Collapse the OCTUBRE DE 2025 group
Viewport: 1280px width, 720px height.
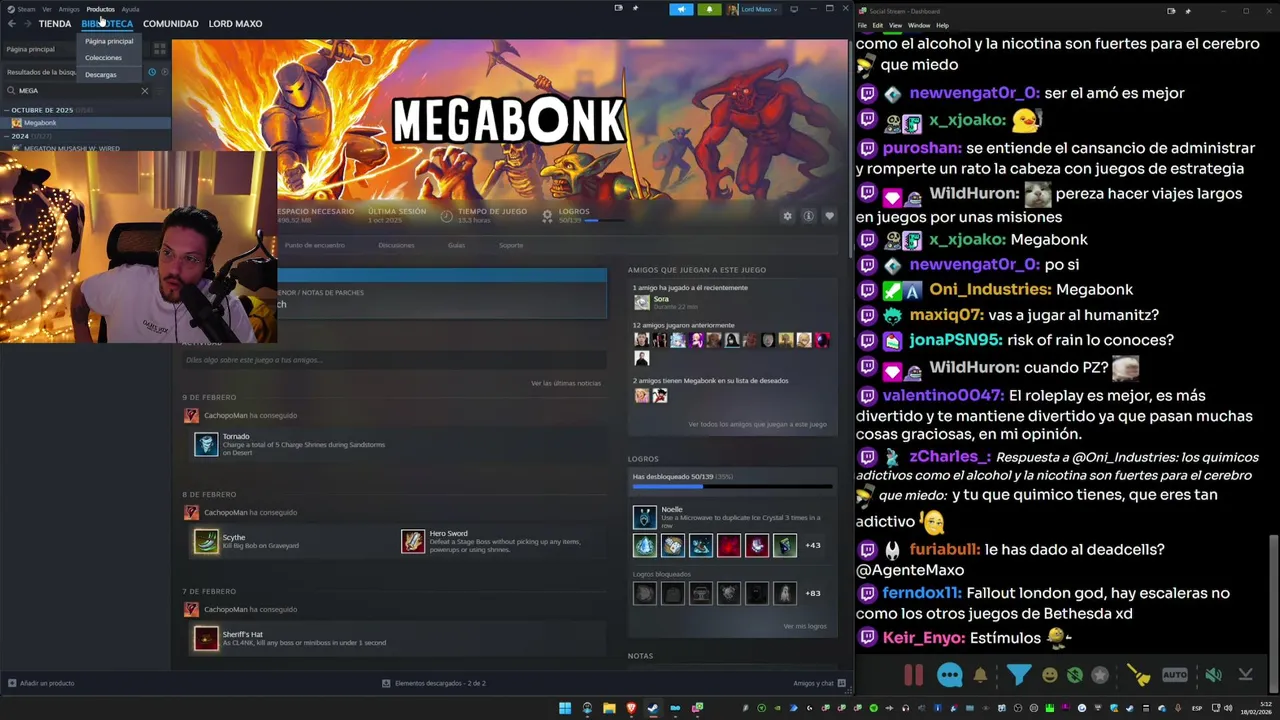click(x=8, y=110)
